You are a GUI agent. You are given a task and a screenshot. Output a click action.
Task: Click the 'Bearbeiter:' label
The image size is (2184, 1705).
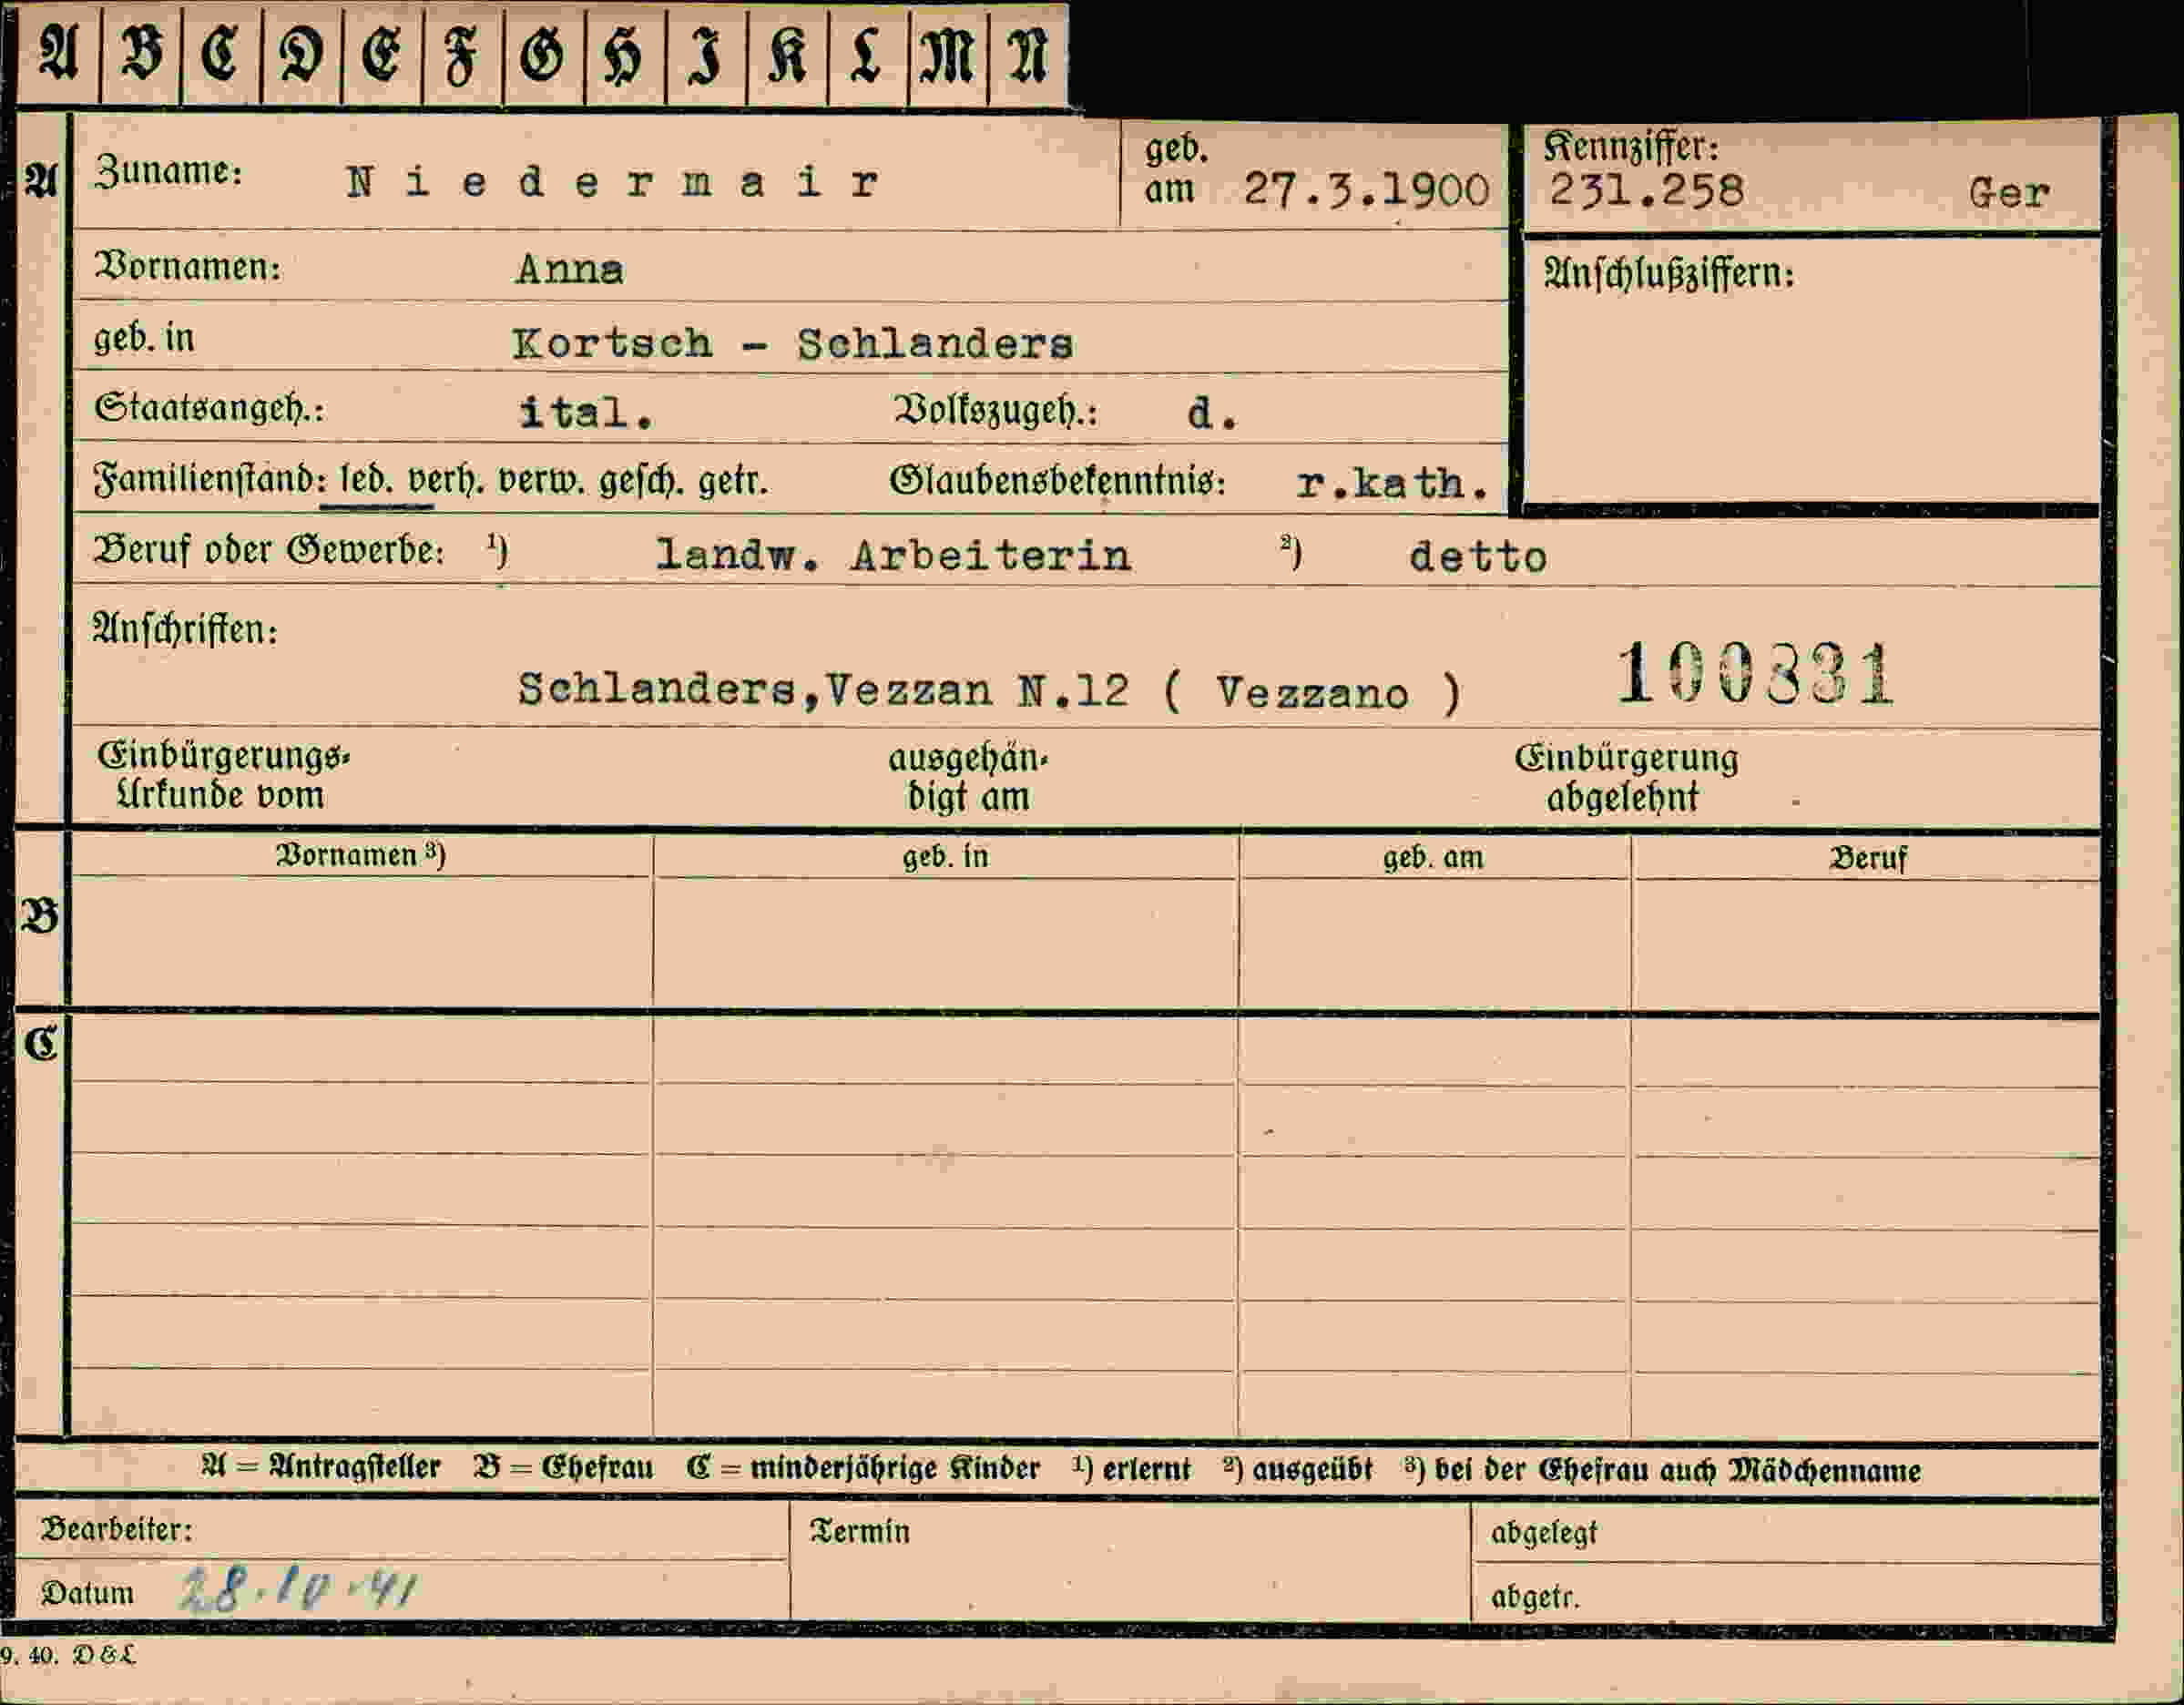click(x=116, y=1529)
